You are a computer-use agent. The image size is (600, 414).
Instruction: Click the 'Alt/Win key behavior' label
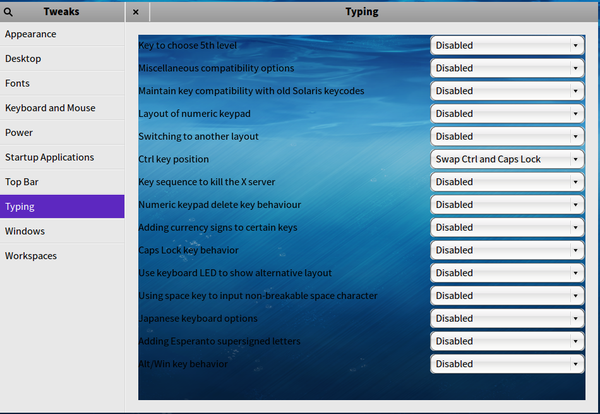click(183, 364)
